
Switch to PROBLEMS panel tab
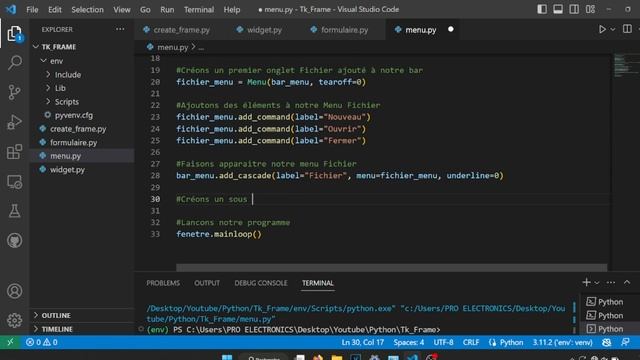coord(163,283)
